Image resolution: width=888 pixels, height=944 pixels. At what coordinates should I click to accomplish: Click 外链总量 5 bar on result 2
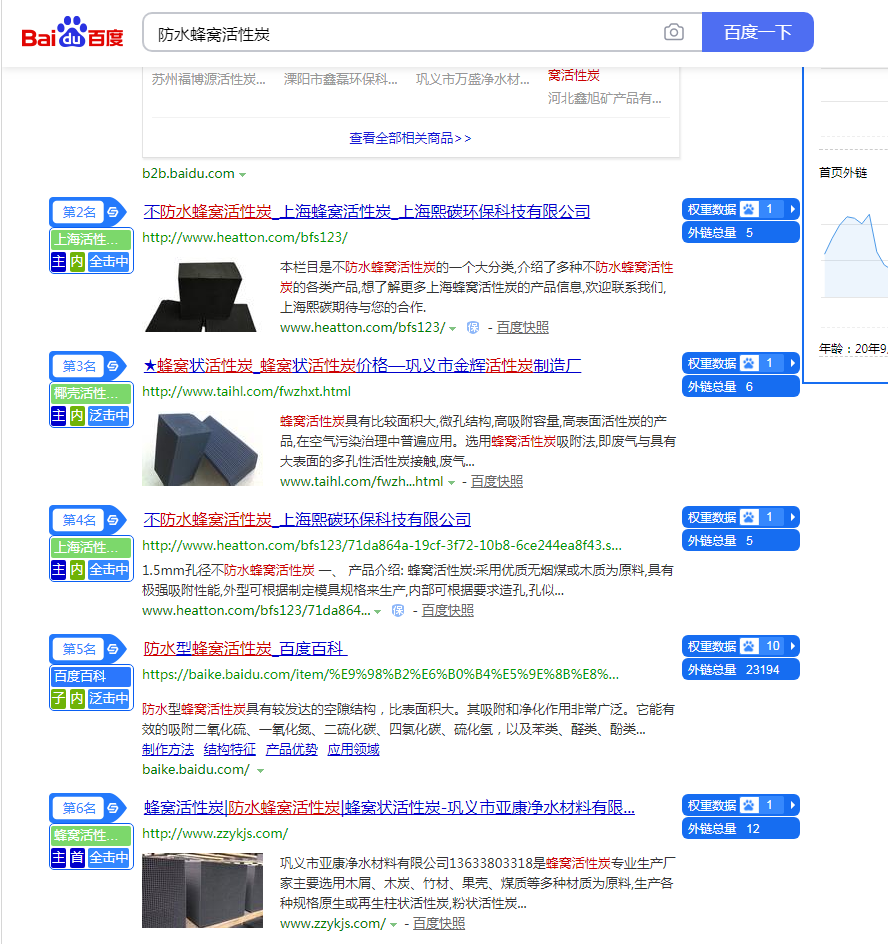(741, 233)
